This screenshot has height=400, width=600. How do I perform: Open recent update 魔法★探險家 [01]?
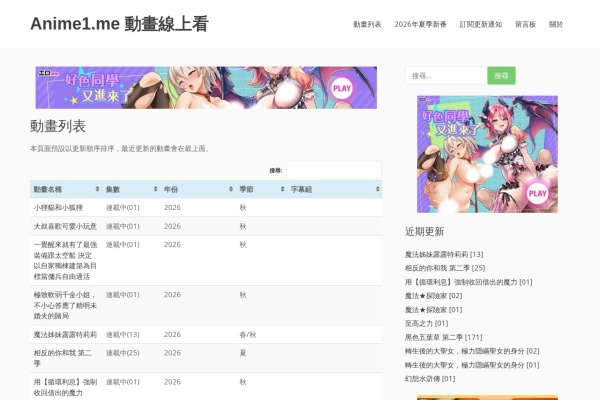(x=434, y=309)
